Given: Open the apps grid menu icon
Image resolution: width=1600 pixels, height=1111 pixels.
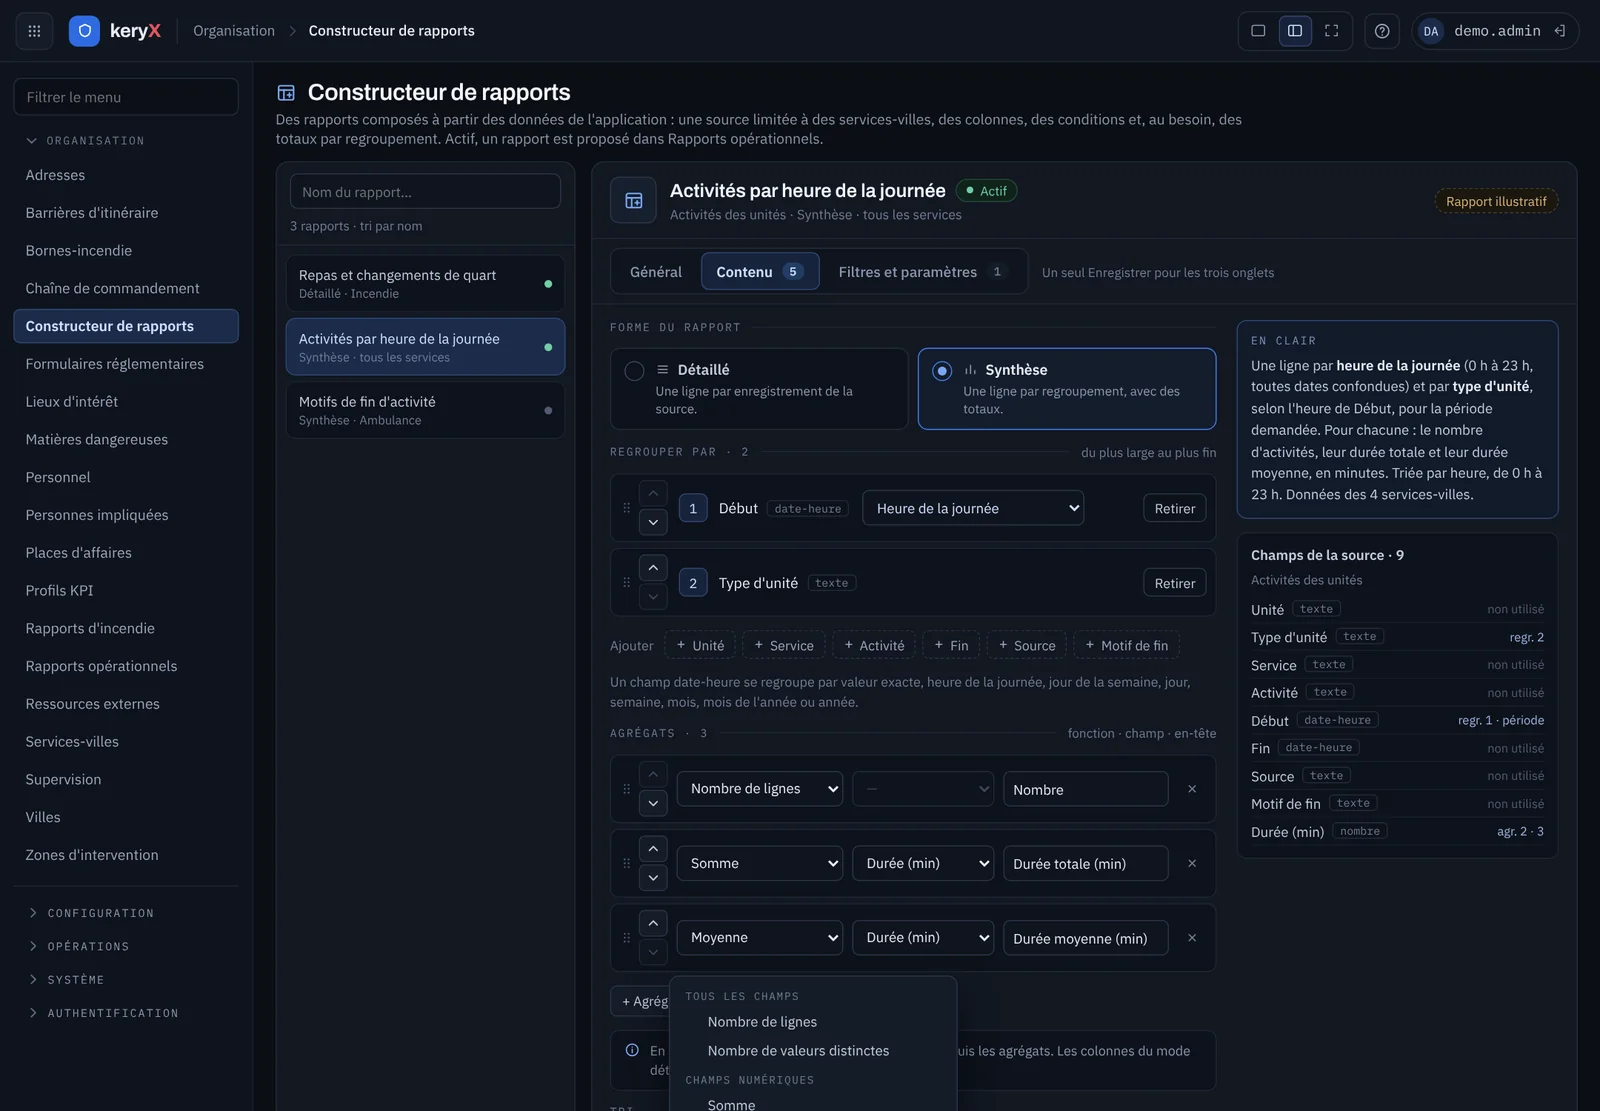Looking at the screenshot, I should pyautogui.click(x=34, y=31).
